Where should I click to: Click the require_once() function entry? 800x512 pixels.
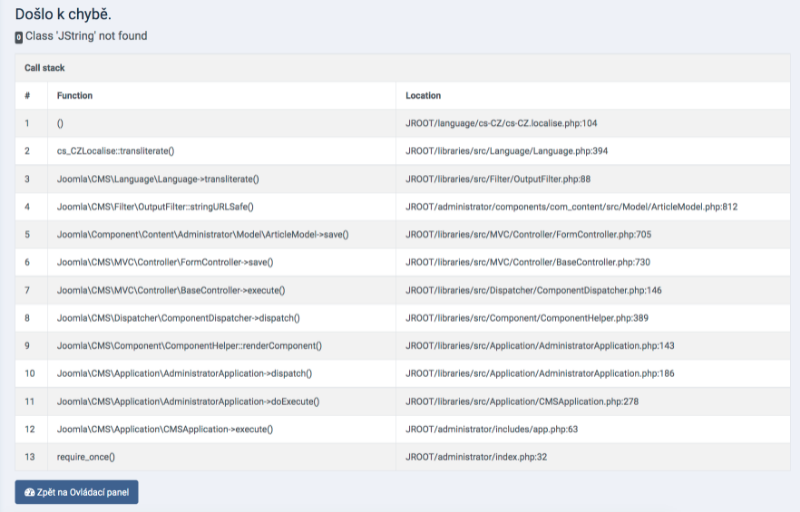pos(86,456)
